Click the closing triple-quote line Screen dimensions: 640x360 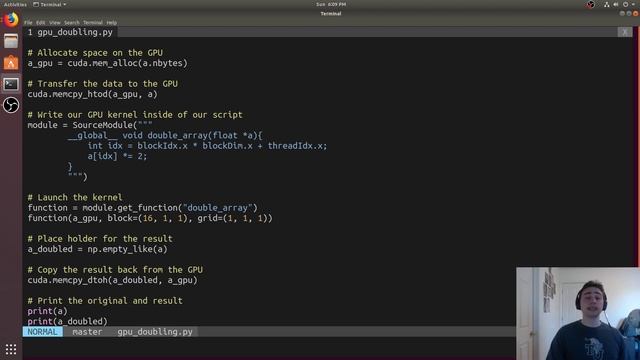[77, 177]
